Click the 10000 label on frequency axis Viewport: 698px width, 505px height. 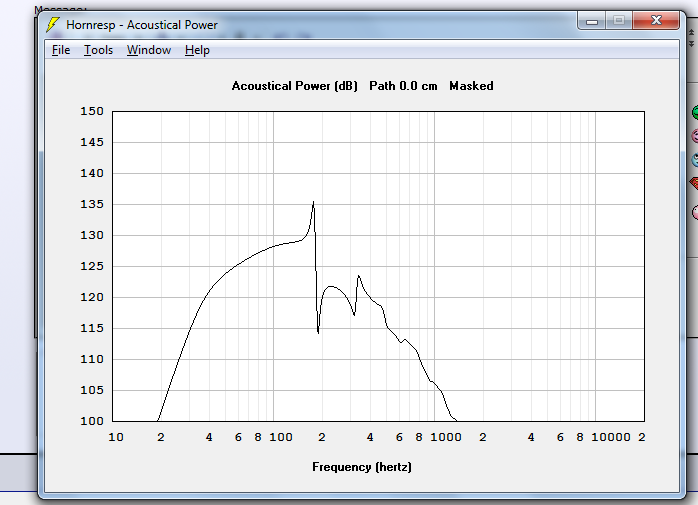[x=611, y=437]
